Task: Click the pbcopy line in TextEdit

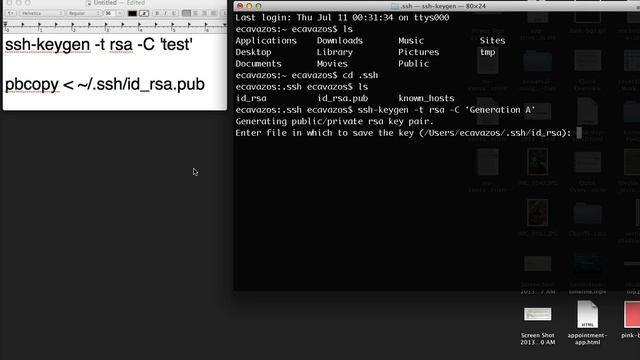Action: coord(104,84)
